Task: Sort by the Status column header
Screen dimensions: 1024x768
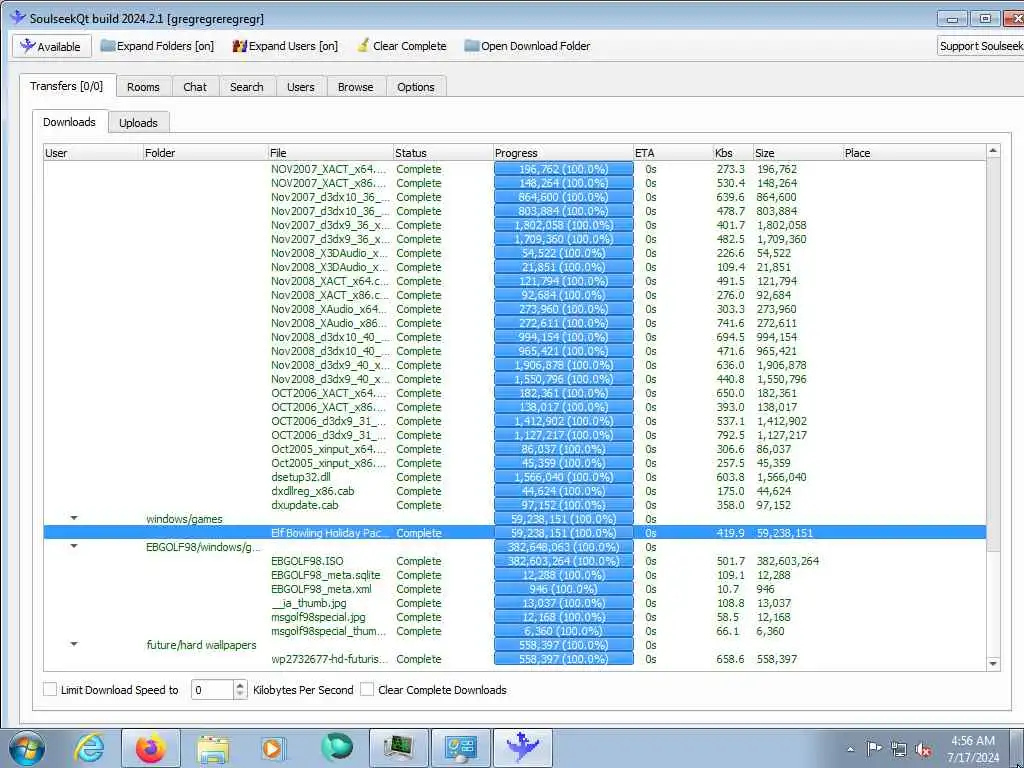Action: click(443, 153)
